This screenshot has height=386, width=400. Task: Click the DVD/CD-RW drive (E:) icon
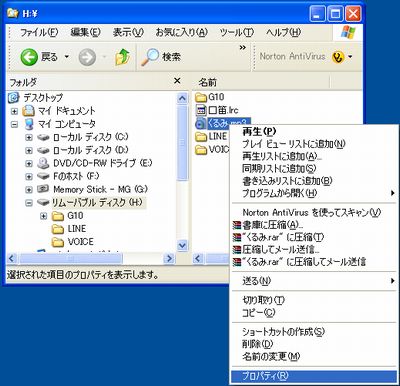[43, 163]
